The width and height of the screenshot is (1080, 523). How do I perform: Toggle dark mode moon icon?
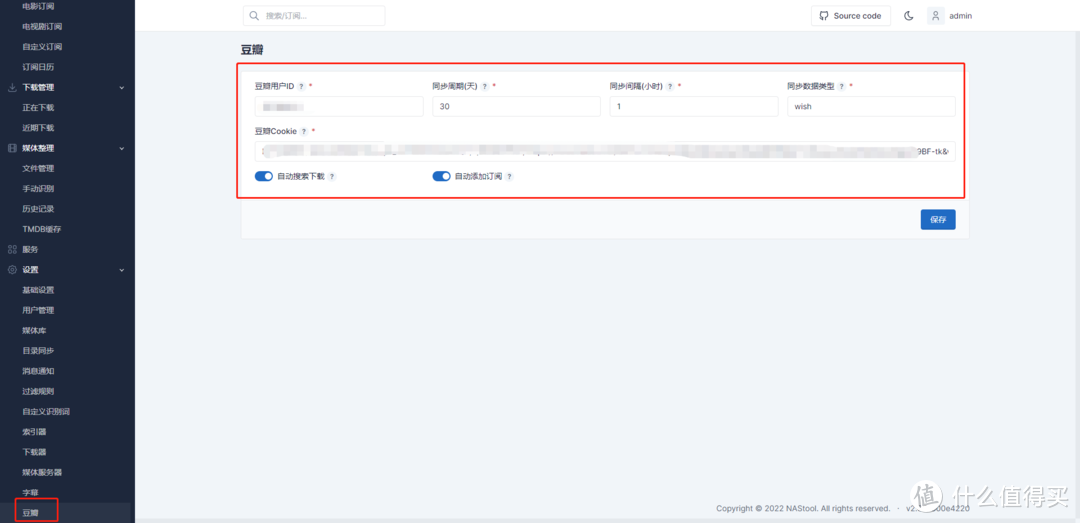coord(908,16)
